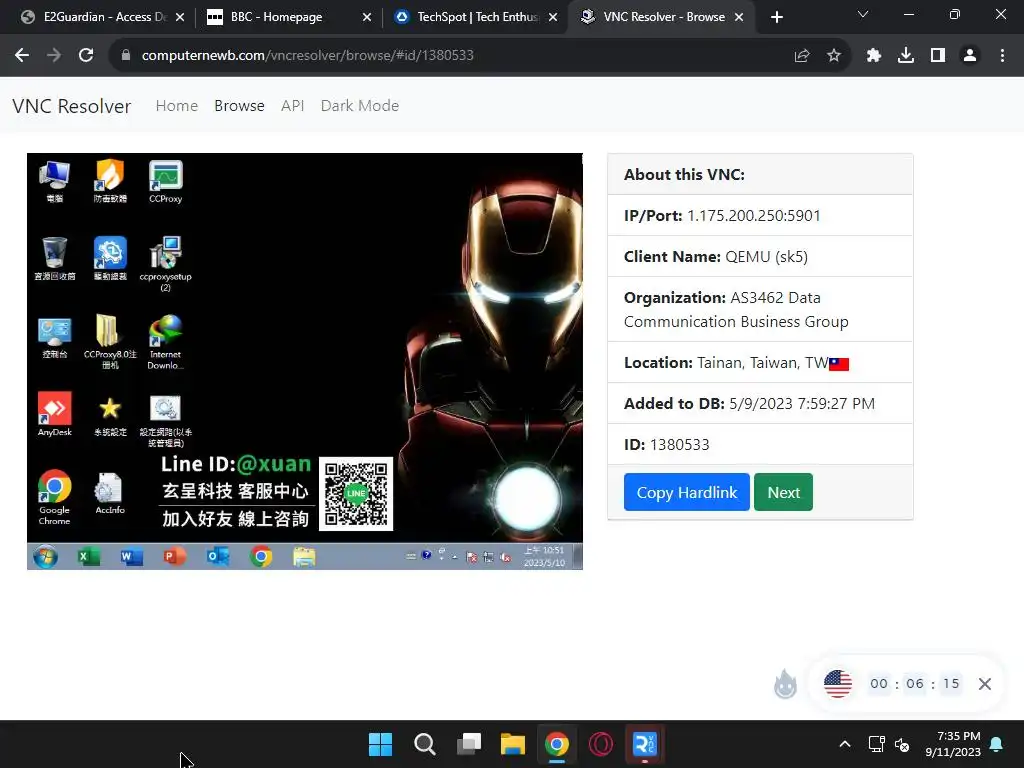This screenshot has width=1024, height=768.
Task: Expand the tab search chevron
Action: pyautogui.click(x=863, y=14)
